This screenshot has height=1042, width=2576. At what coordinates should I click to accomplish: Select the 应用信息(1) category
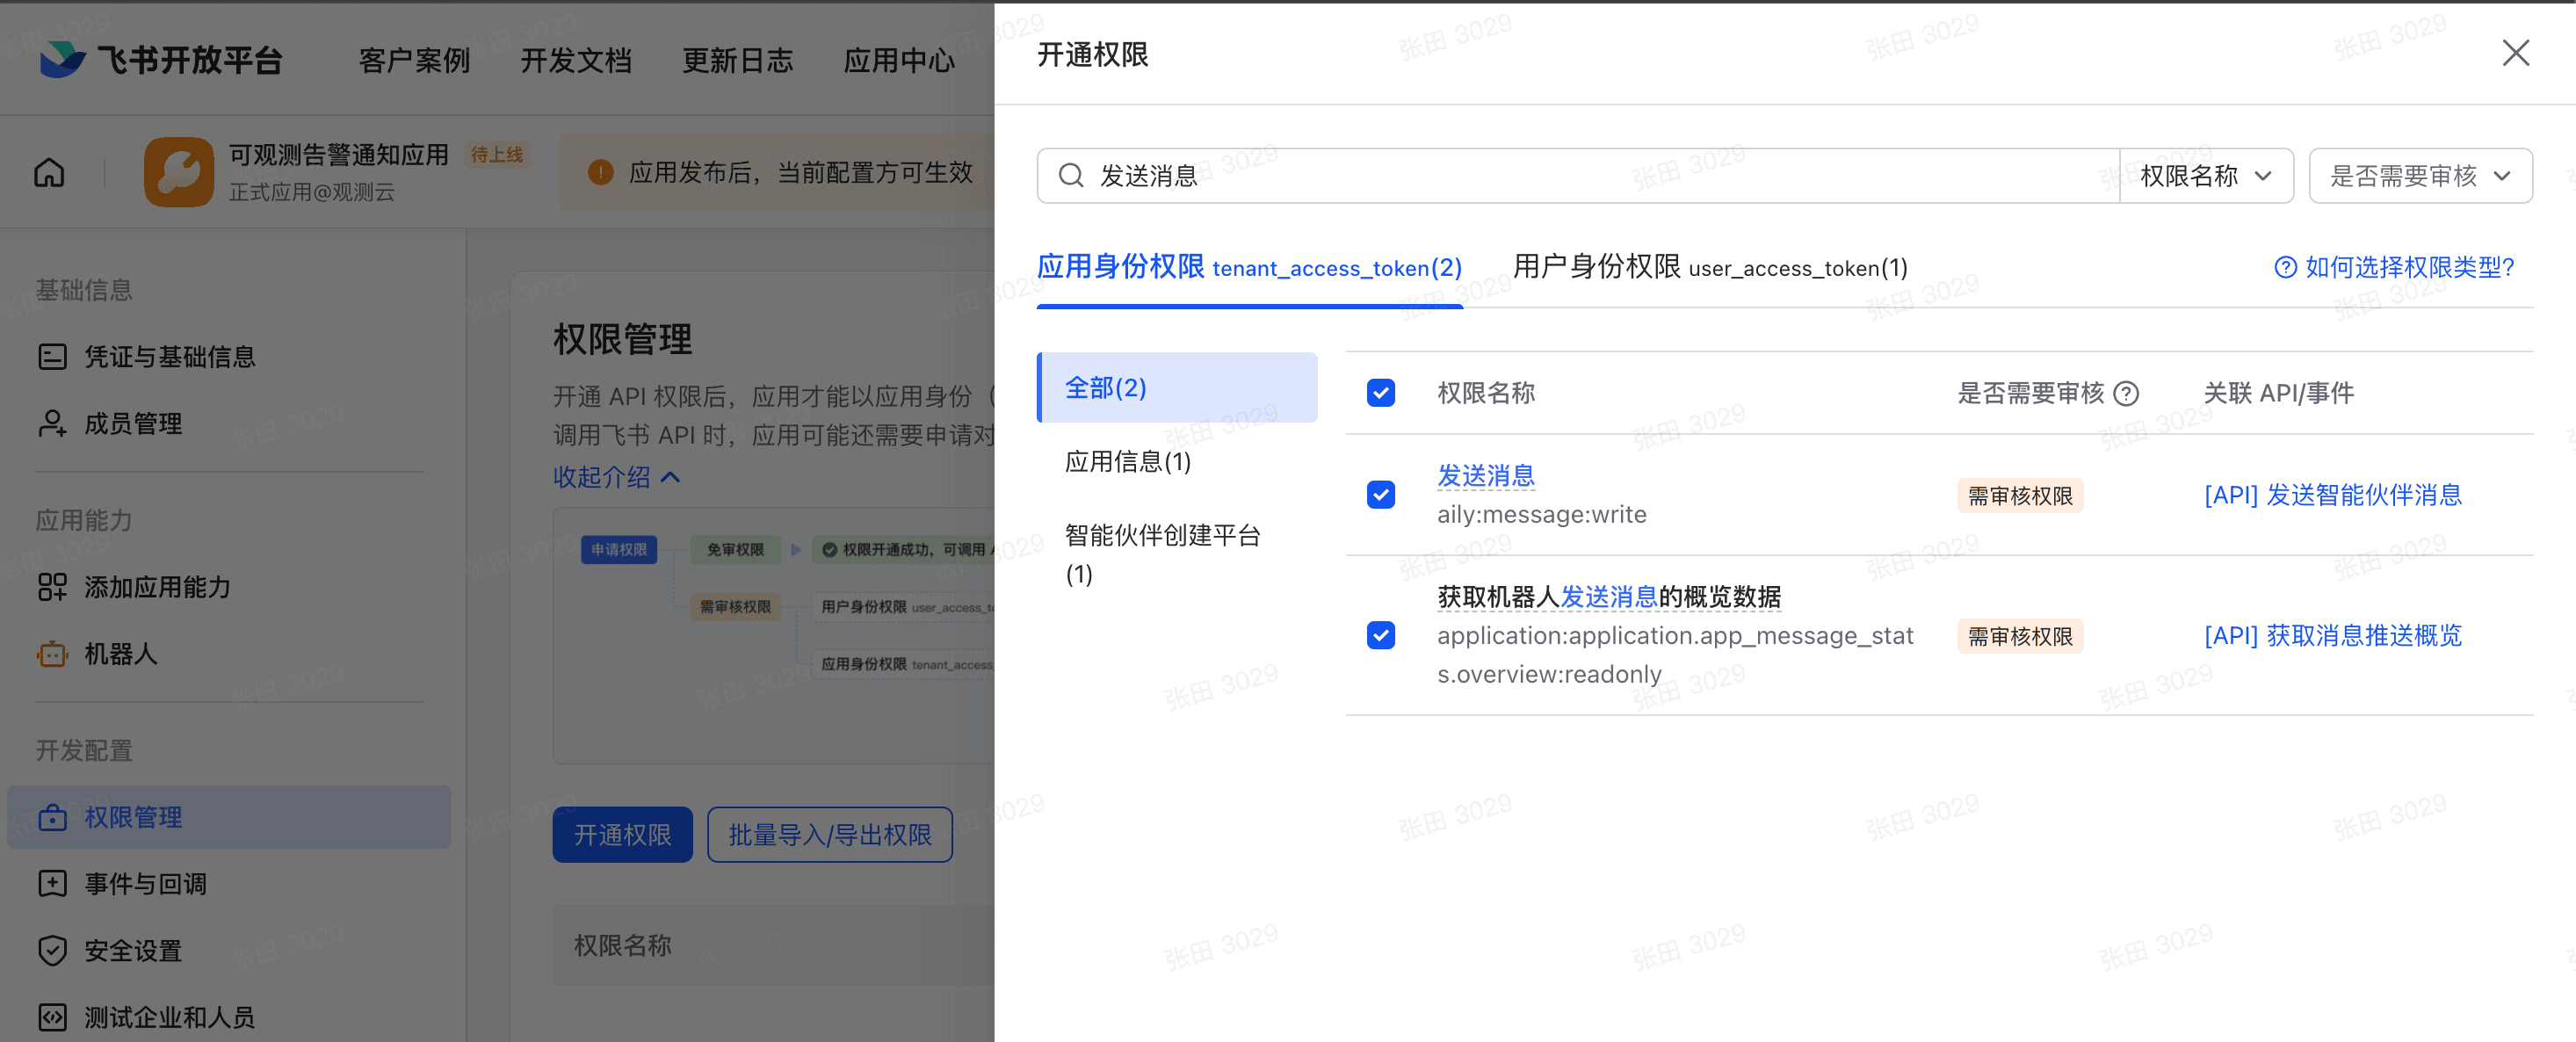pyautogui.click(x=1127, y=462)
